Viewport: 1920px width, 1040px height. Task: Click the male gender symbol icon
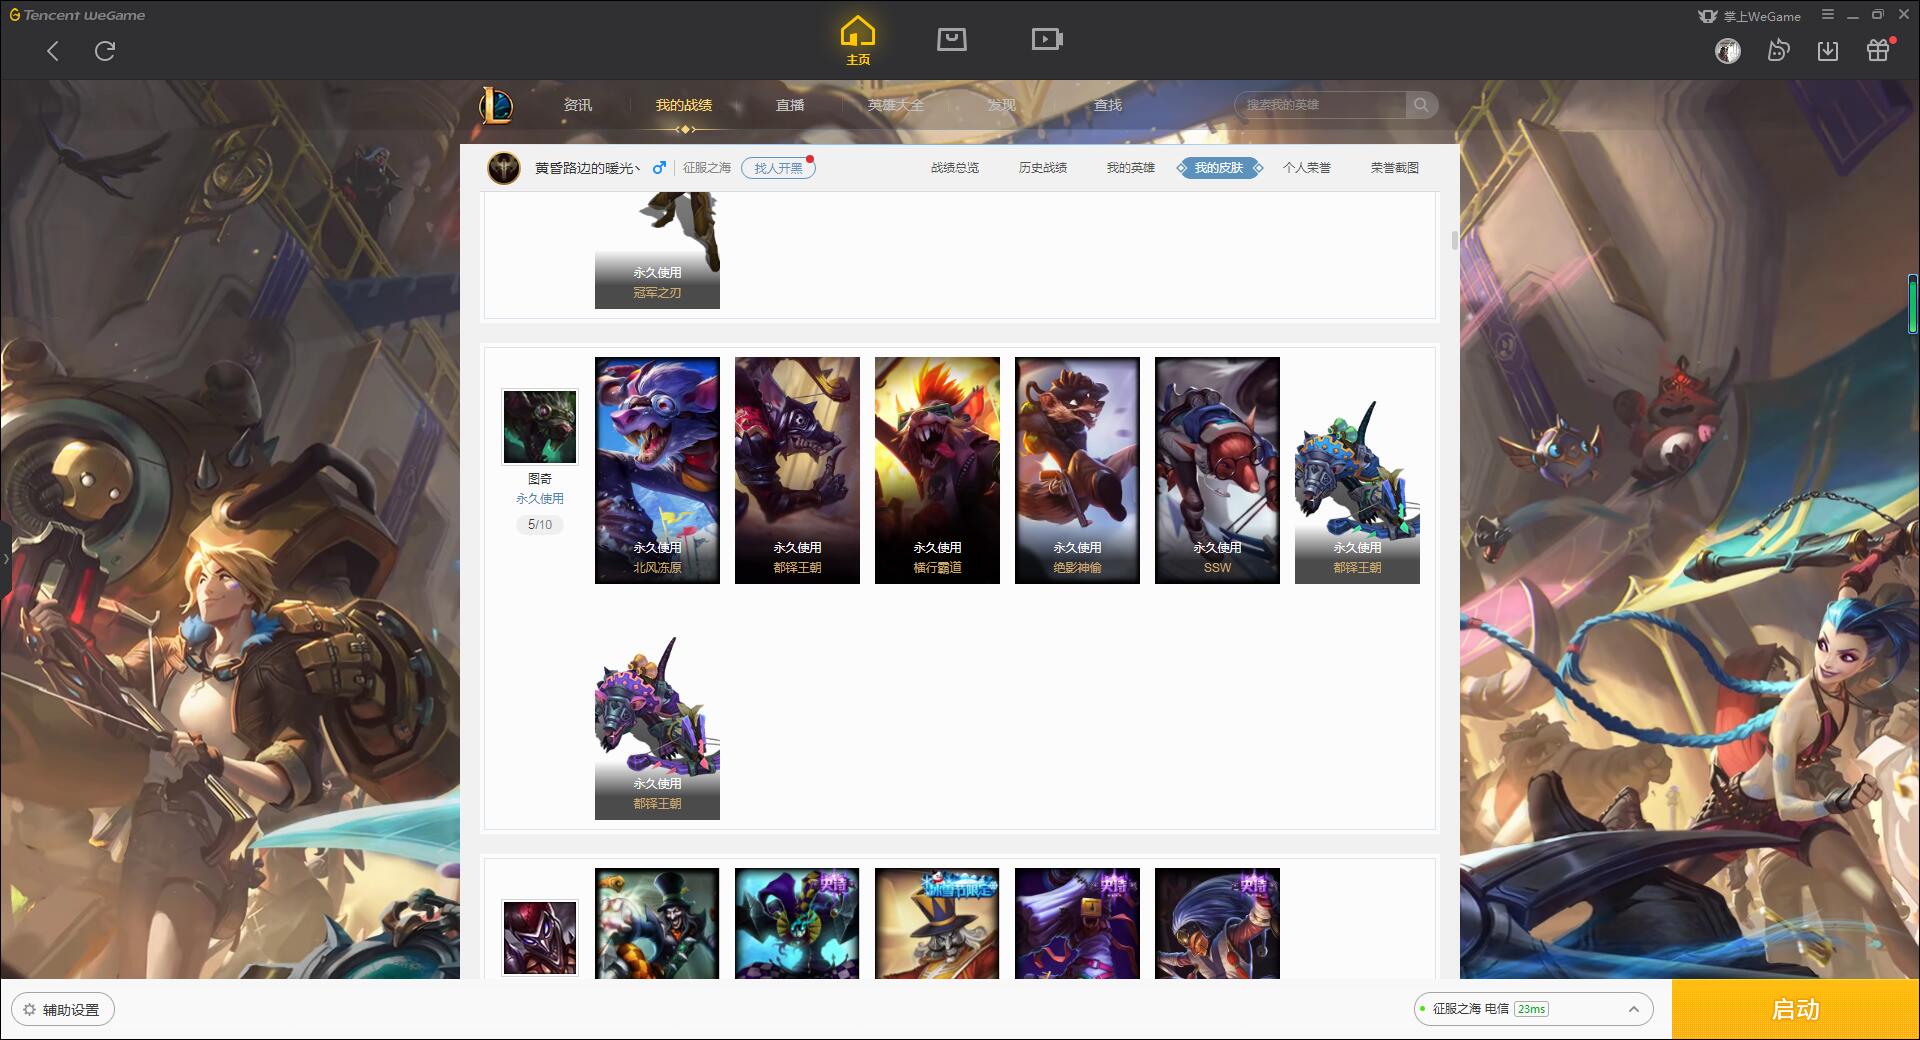(x=659, y=167)
